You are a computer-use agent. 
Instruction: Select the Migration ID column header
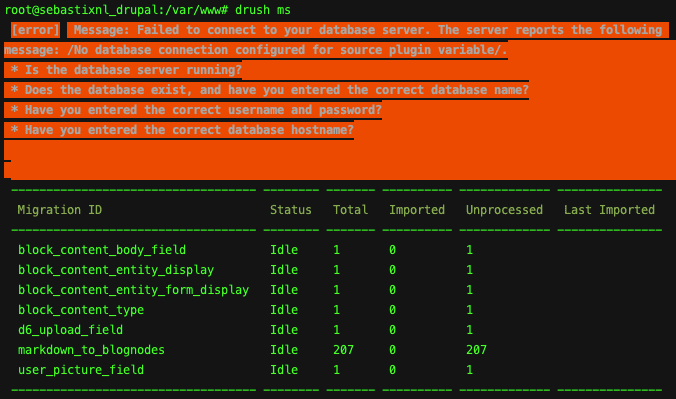(59, 210)
